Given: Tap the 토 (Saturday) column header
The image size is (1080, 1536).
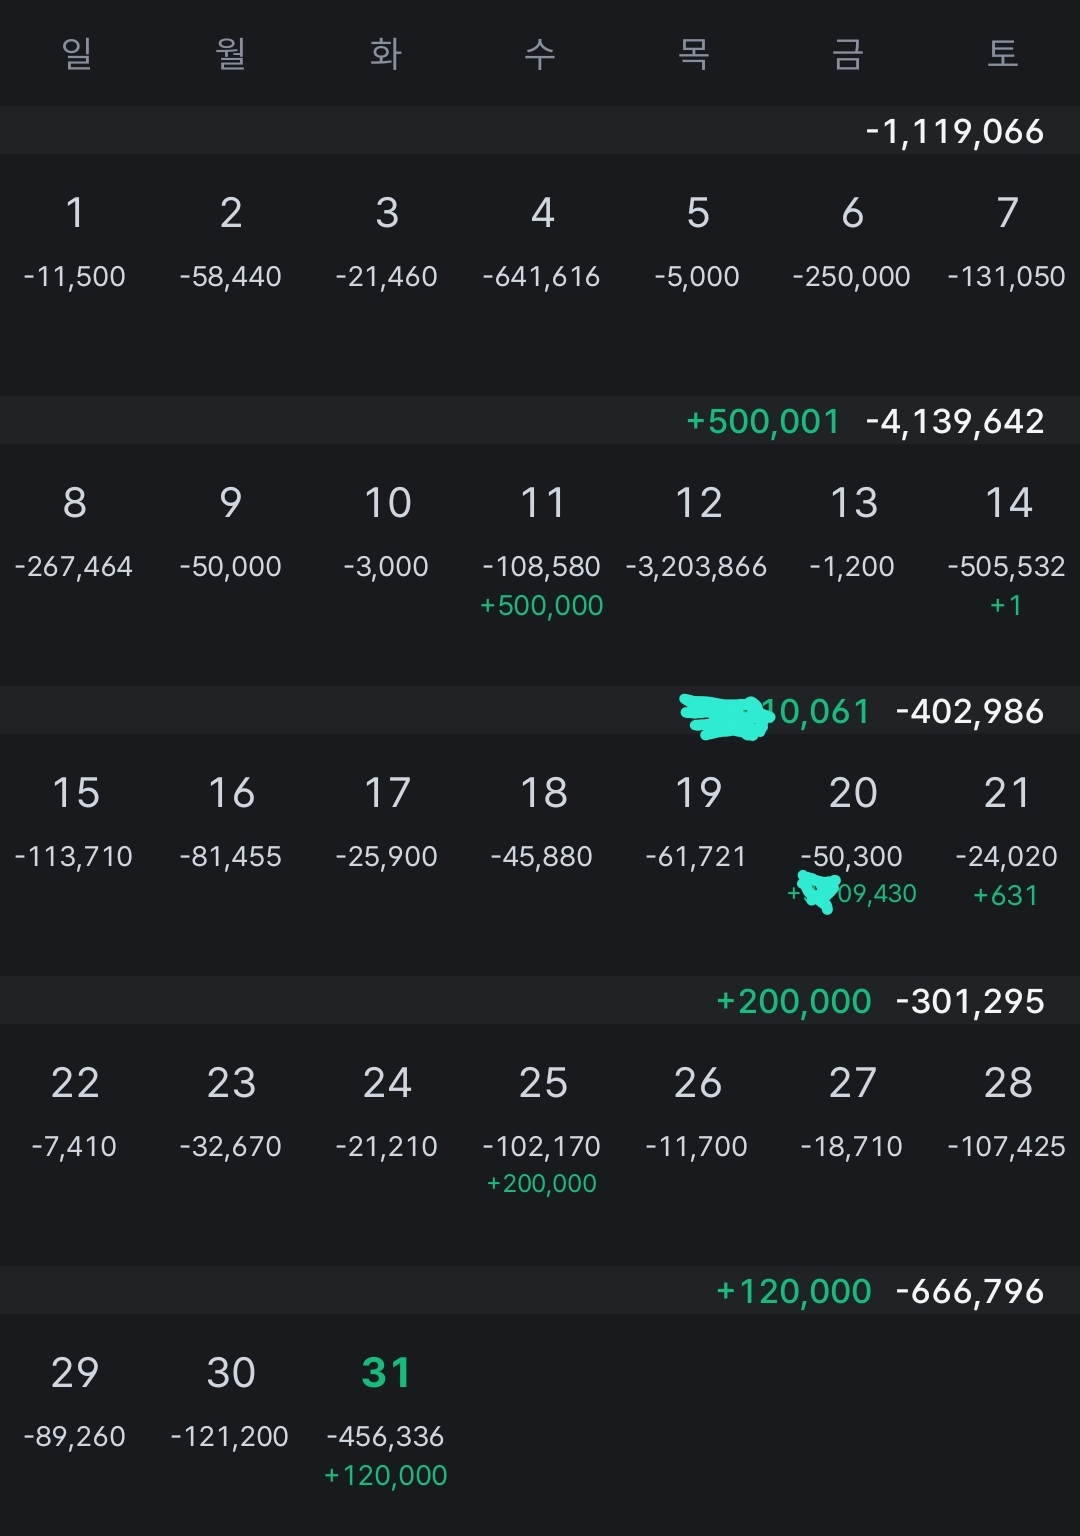Looking at the screenshot, I should coord(1003,53).
